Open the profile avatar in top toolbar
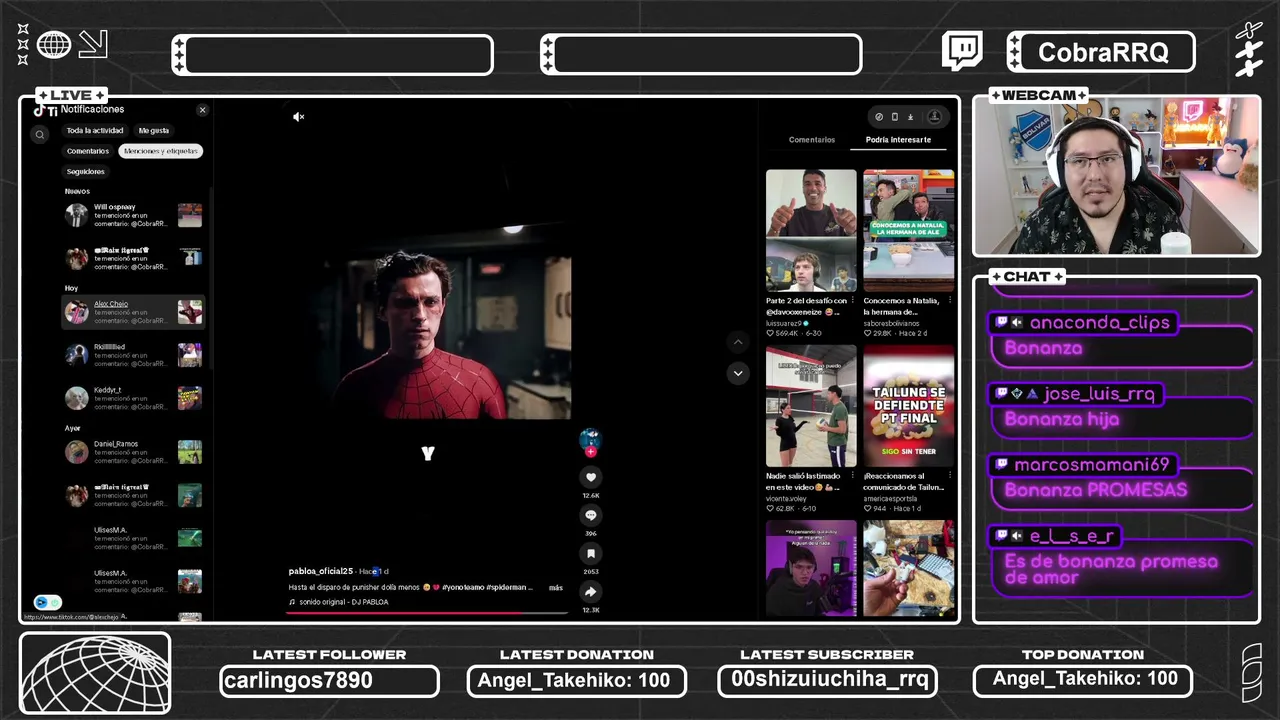Image resolution: width=1280 pixels, height=720 pixels. (934, 117)
